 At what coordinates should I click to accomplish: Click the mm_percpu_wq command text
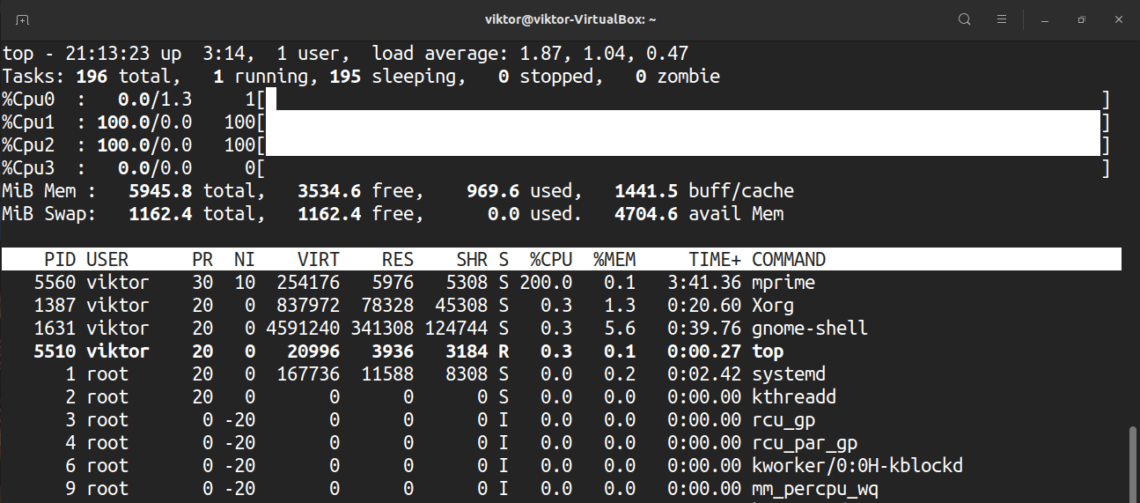pos(815,488)
